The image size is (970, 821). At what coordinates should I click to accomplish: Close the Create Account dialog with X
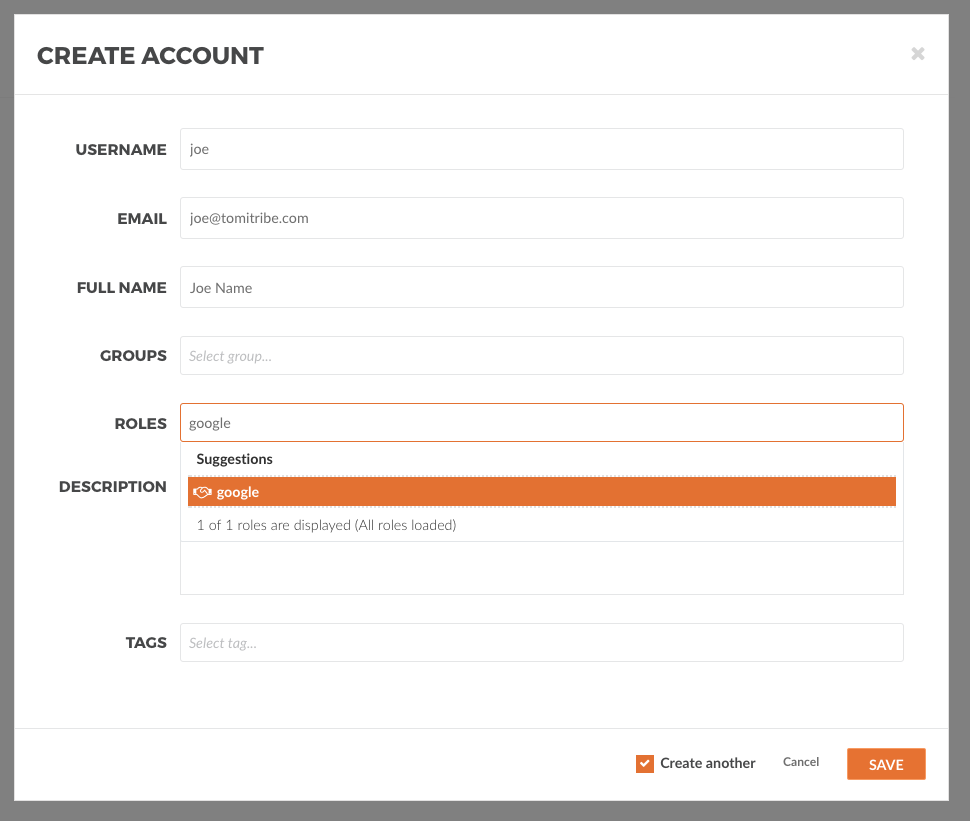[917, 54]
